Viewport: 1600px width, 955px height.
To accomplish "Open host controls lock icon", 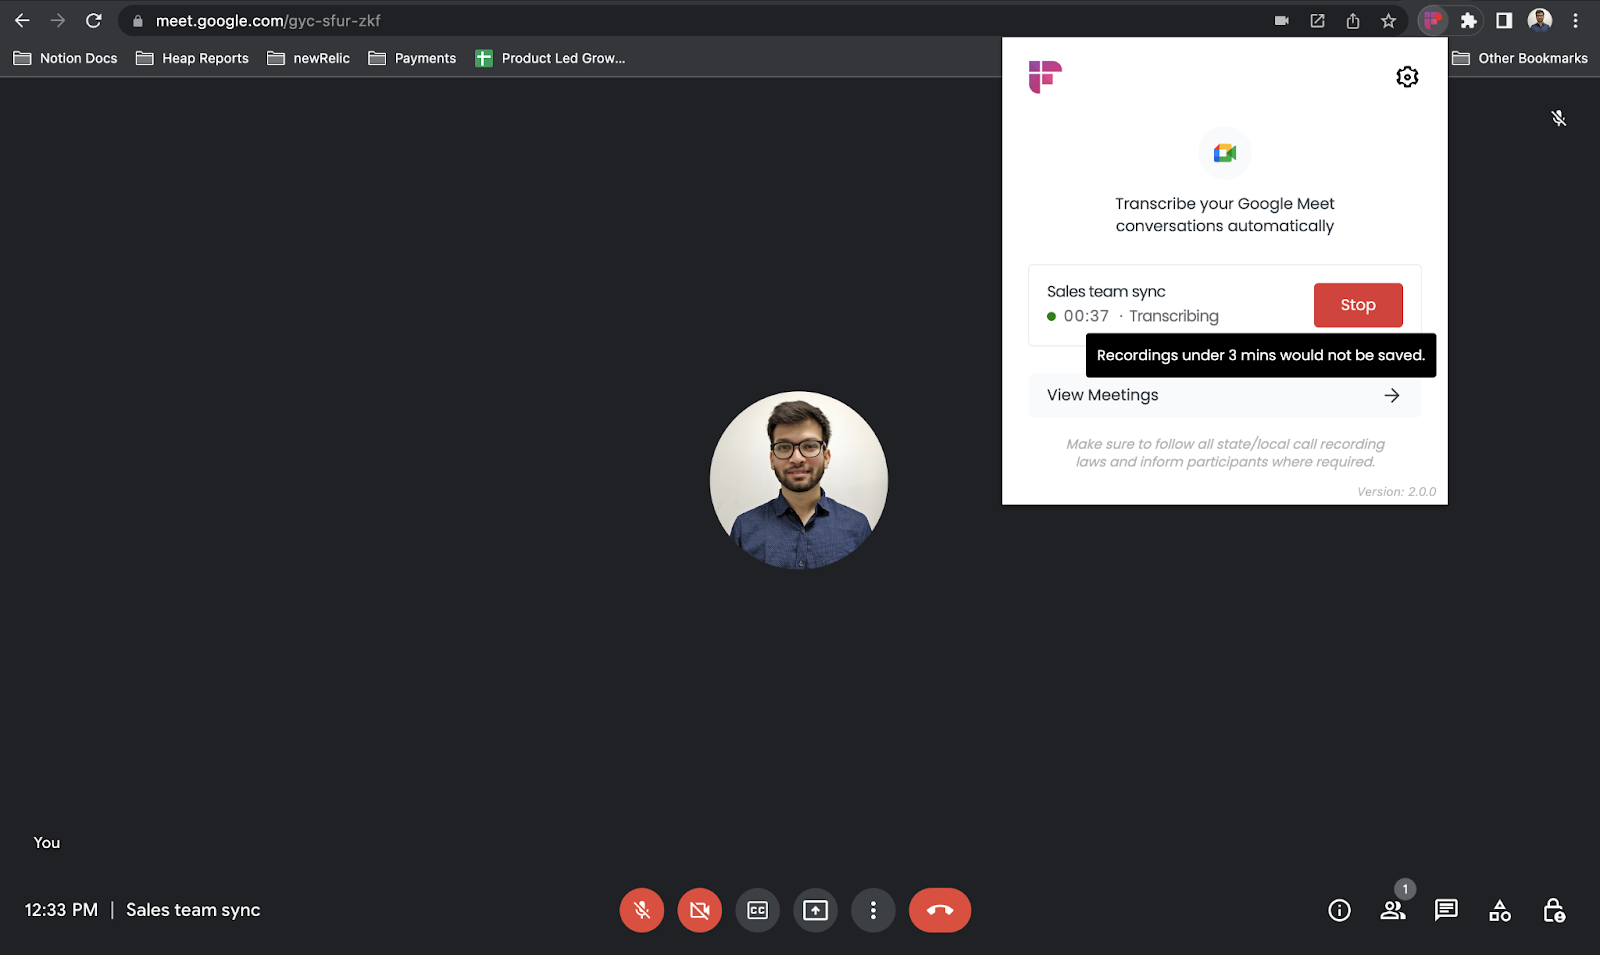I will tap(1553, 910).
